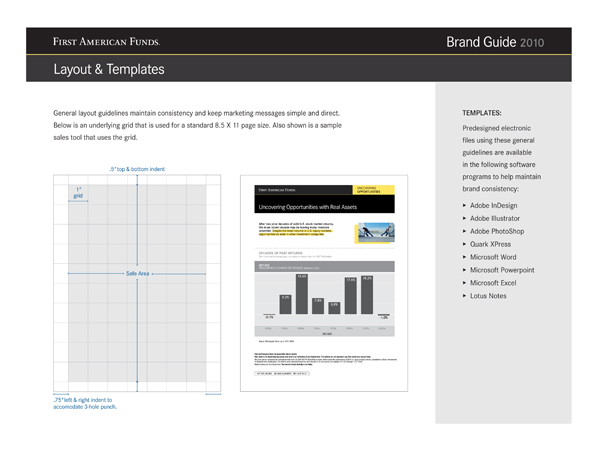Screen dimensions: 600x464
Task: Click the '1" grid' label
Action: point(78,192)
